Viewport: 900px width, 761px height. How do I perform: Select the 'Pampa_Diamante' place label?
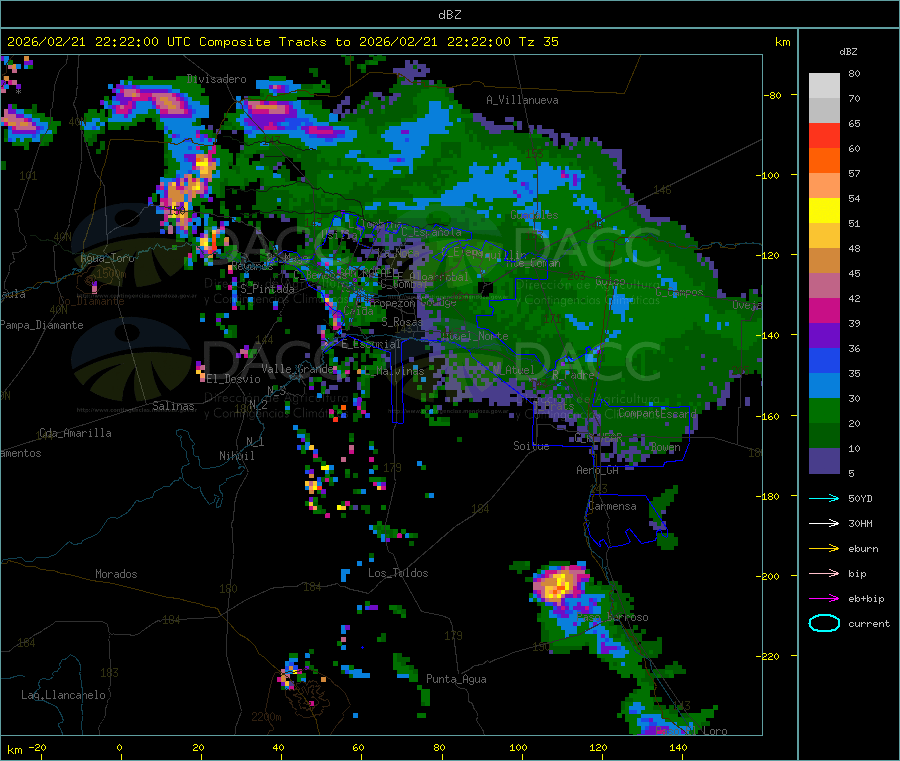click(x=41, y=325)
